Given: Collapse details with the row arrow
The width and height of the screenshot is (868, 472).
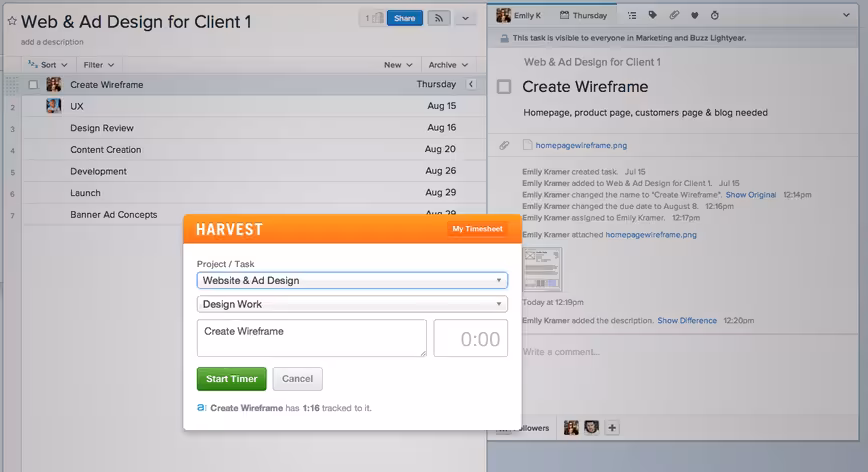Looking at the screenshot, I should tap(471, 84).
